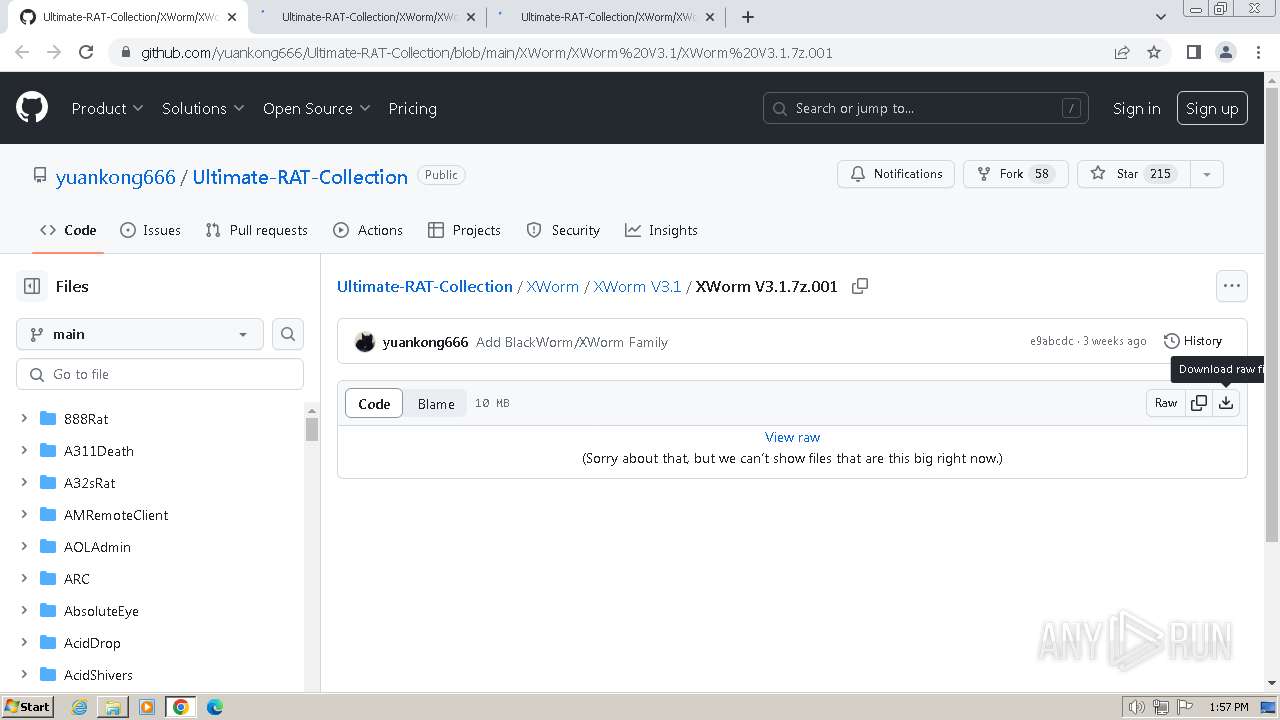Click the Pricing link
Screen dimensions: 1280x720
coord(412,108)
